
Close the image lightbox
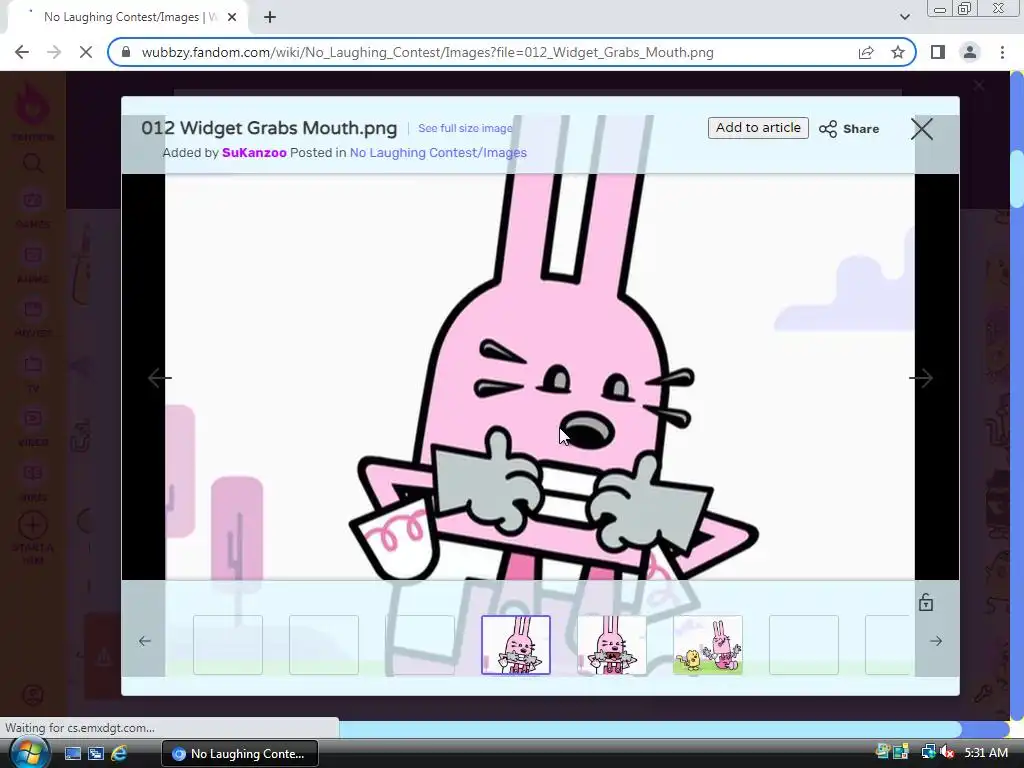click(921, 129)
